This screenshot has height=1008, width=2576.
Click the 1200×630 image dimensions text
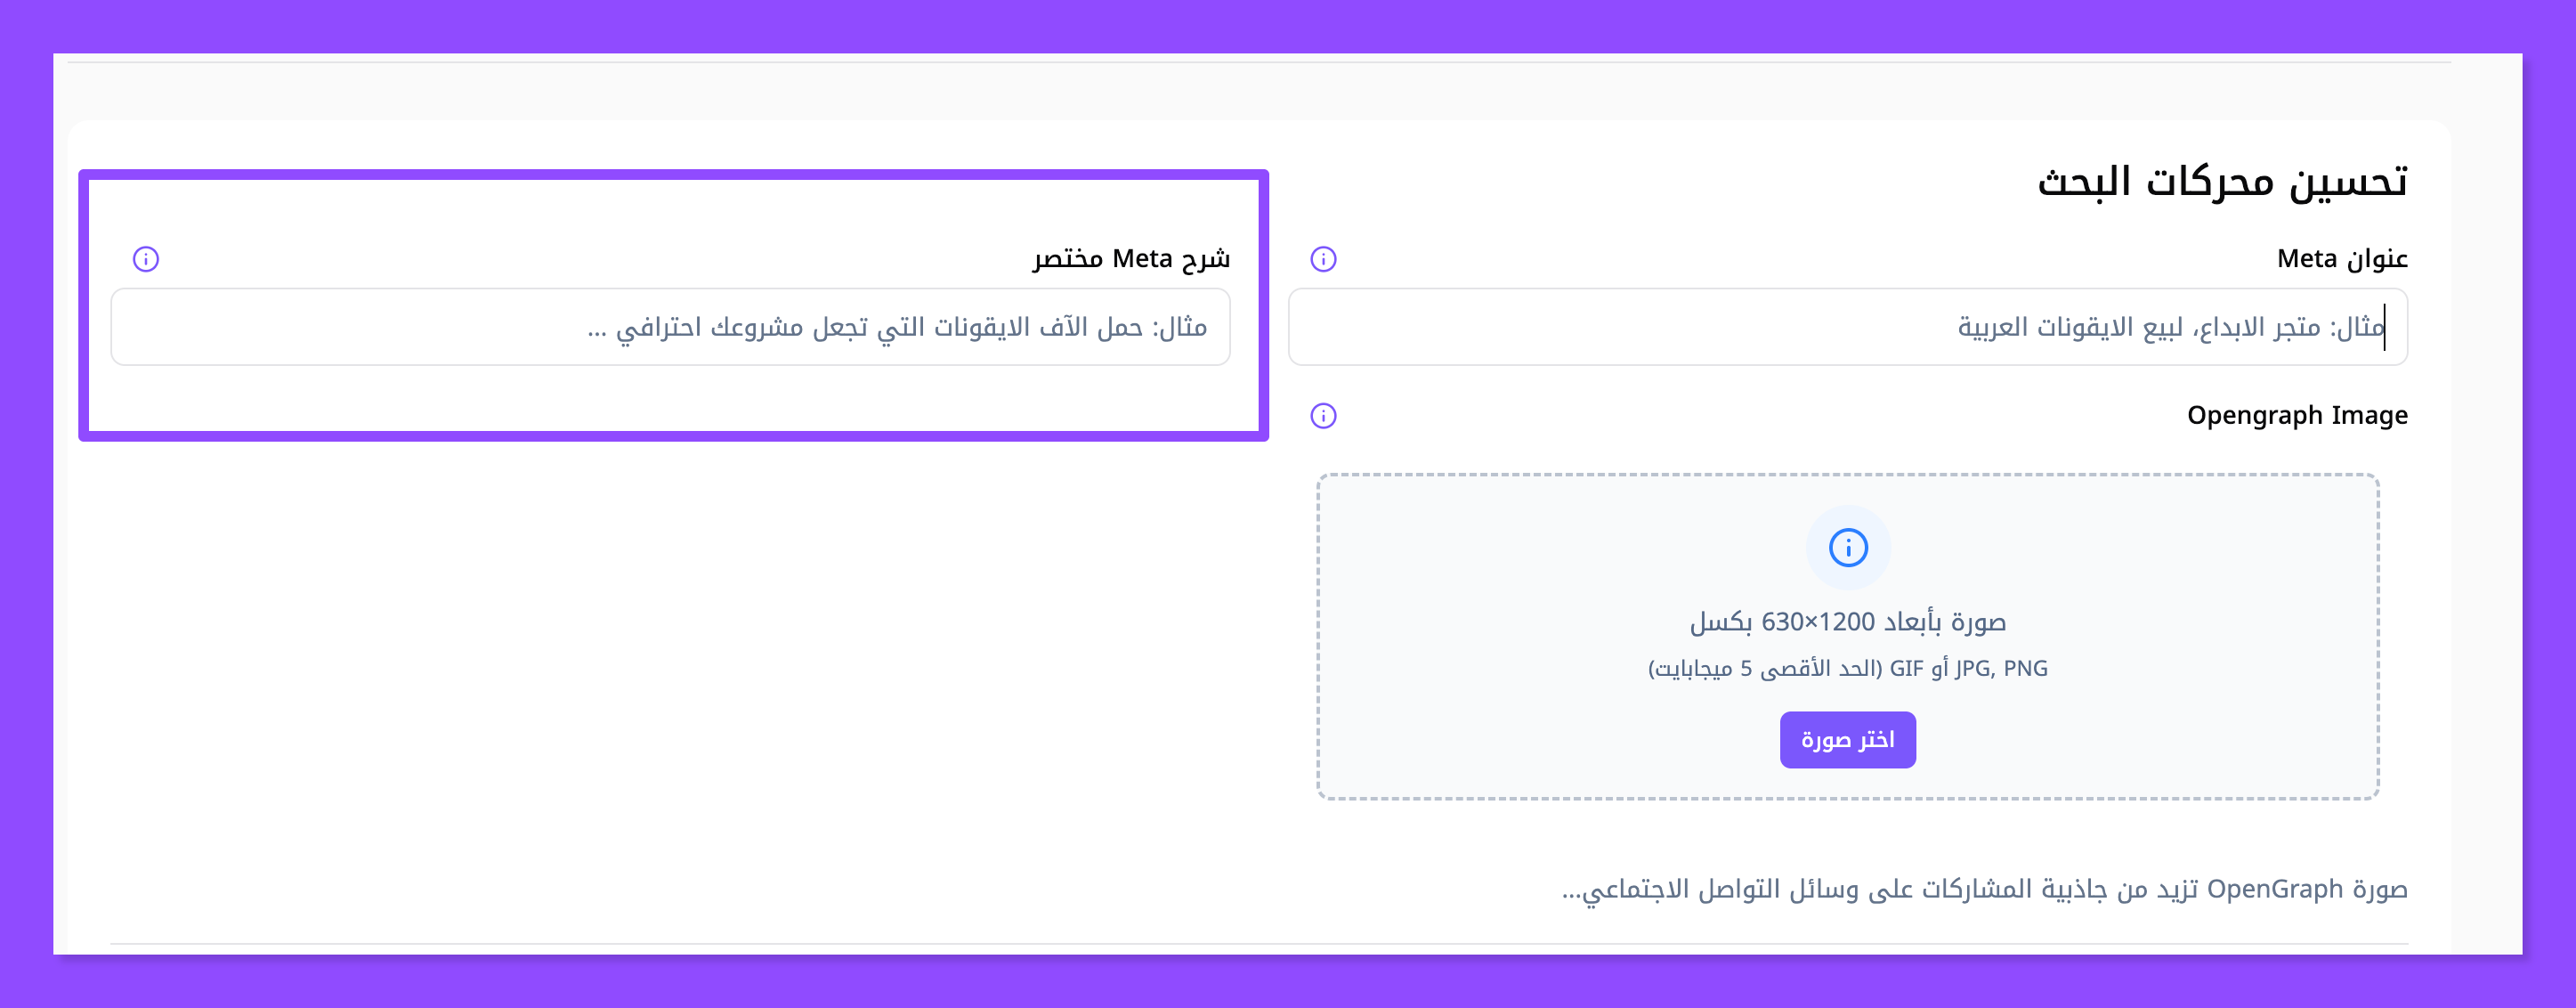coord(1847,622)
